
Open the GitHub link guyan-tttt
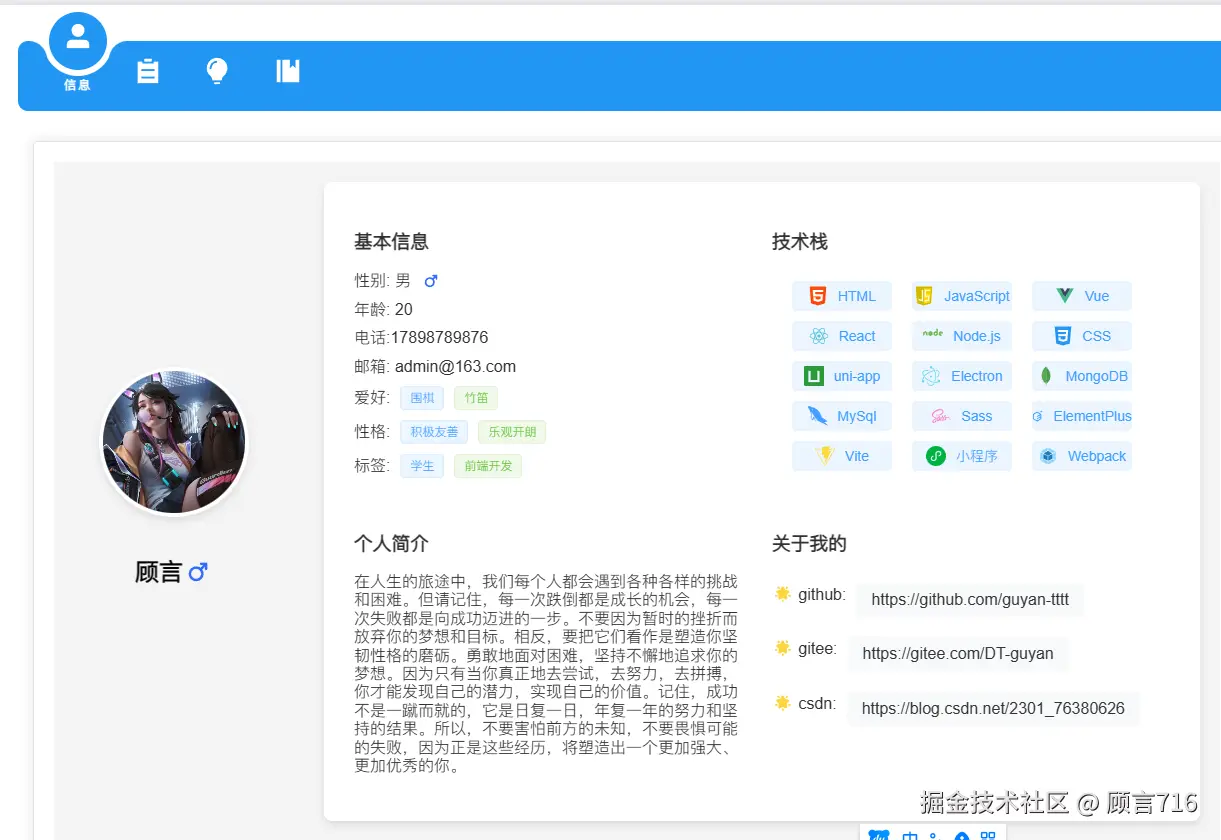(970, 600)
